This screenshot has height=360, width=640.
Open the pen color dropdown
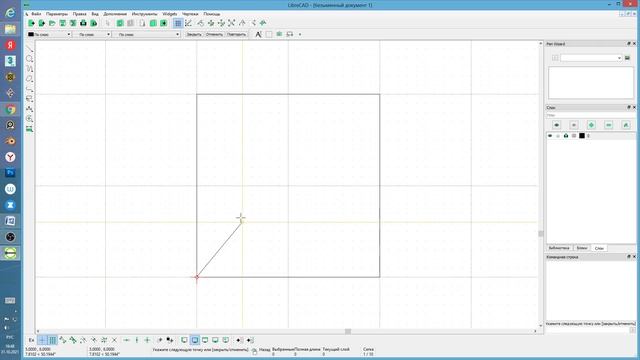pos(49,35)
